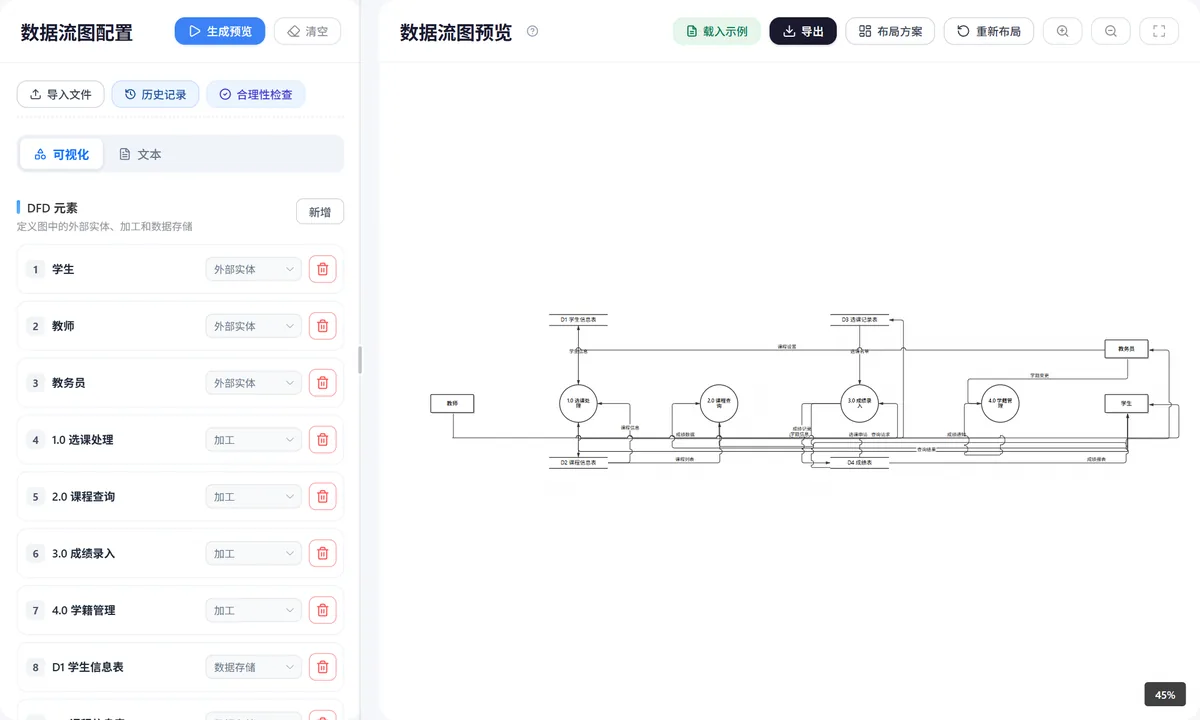Delete the 1.0 选课处理 element

click(322, 440)
